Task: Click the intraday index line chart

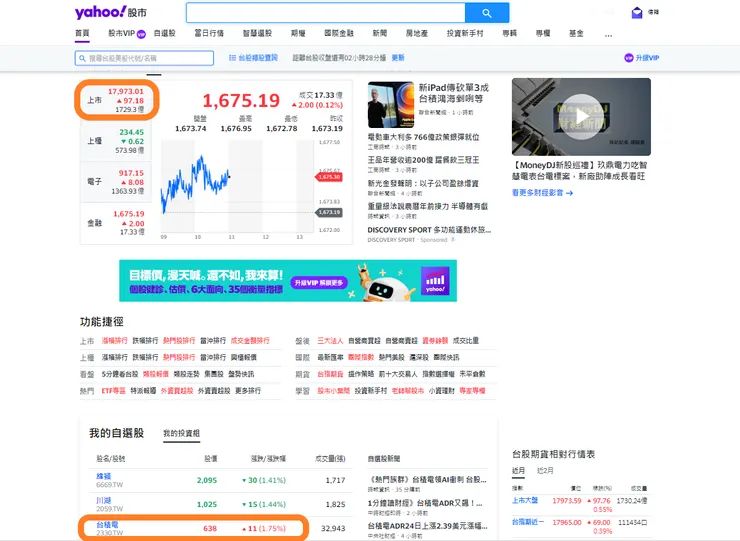Action: [x=237, y=187]
